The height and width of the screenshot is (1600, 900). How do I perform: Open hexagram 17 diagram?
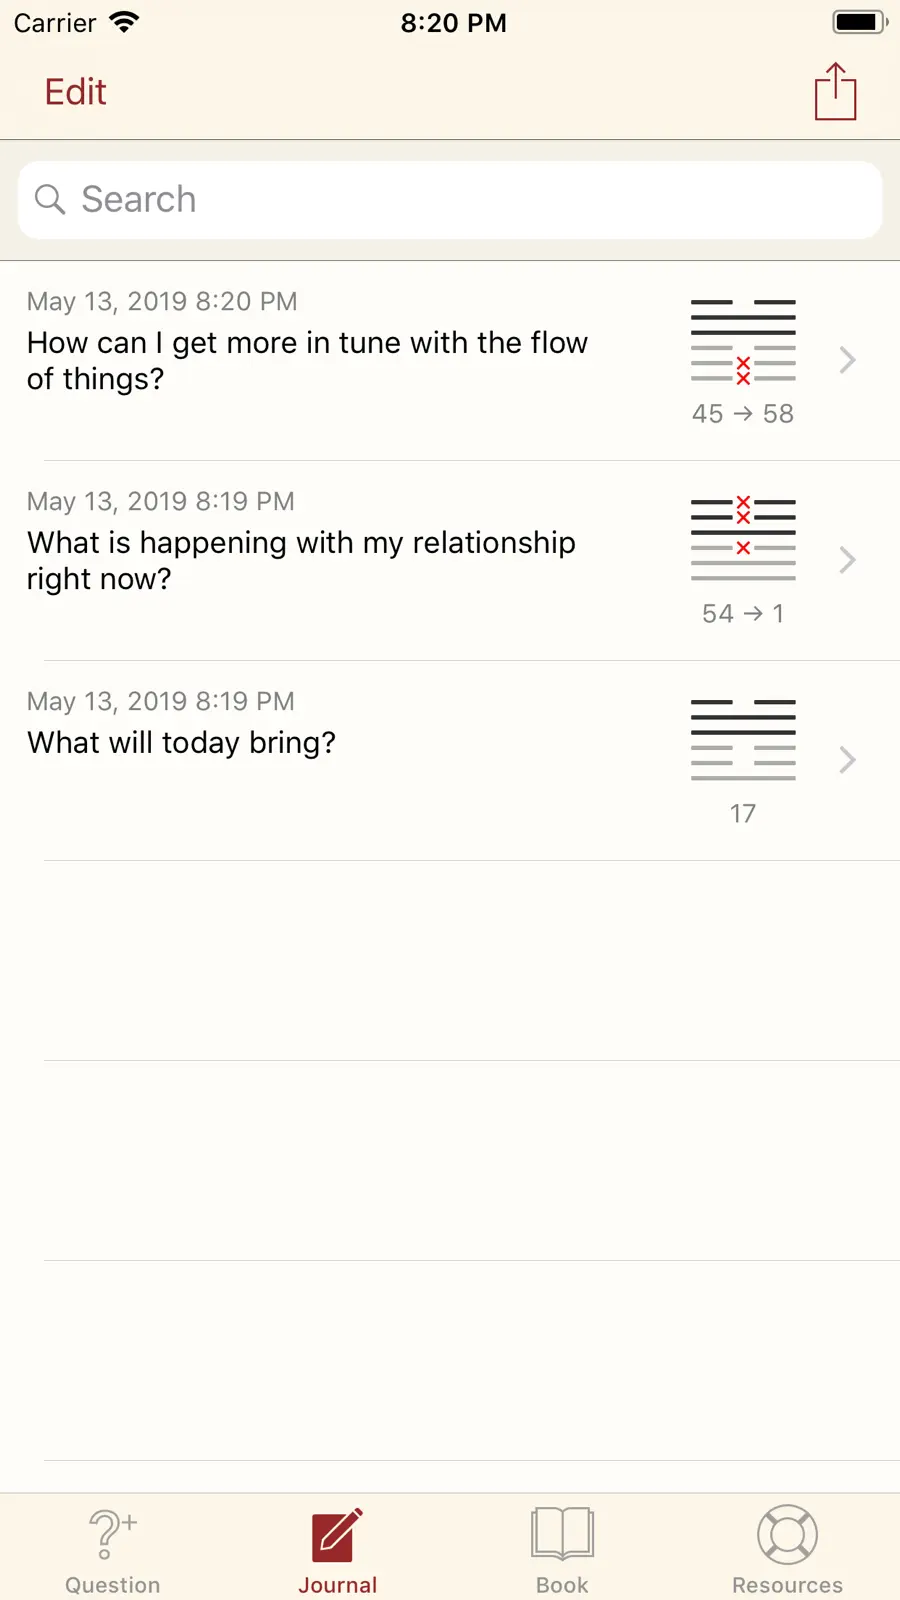[743, 740]
